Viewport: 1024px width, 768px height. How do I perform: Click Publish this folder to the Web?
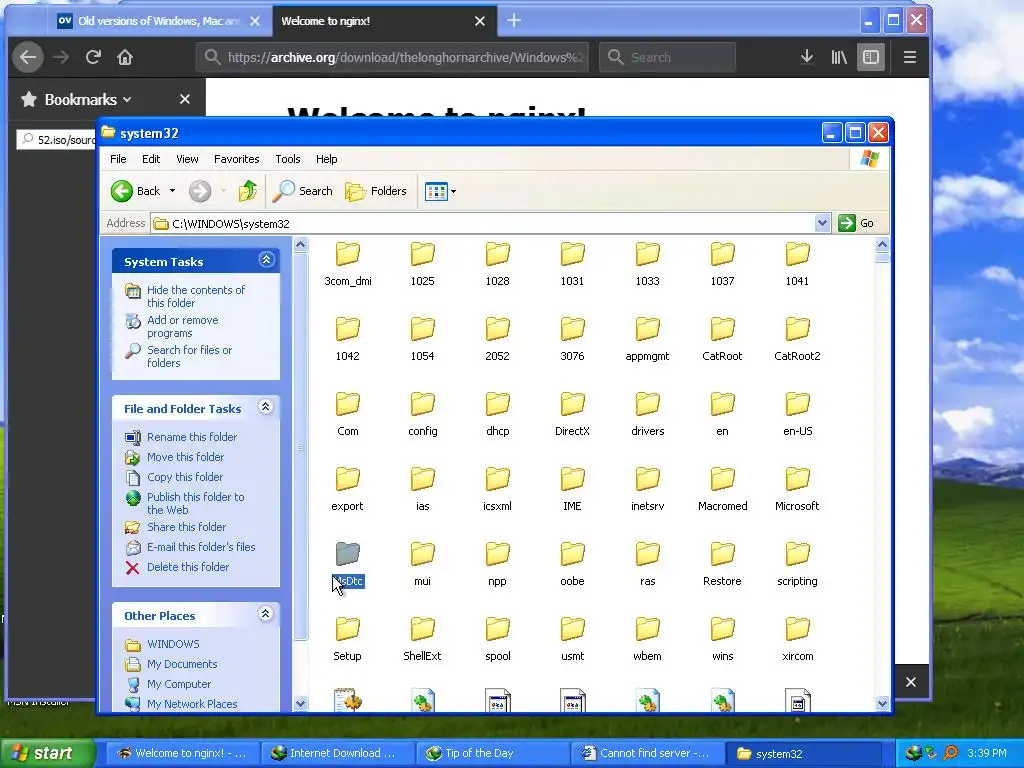[x=195, y=503]
